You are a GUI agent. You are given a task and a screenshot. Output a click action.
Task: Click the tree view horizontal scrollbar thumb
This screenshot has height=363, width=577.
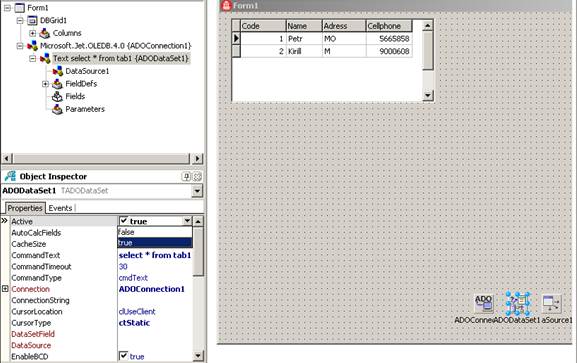pos(101,159)
